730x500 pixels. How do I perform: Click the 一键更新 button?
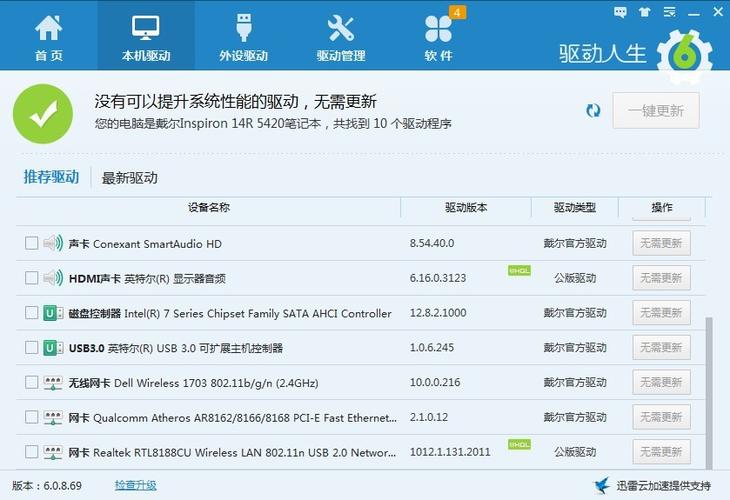656,111
